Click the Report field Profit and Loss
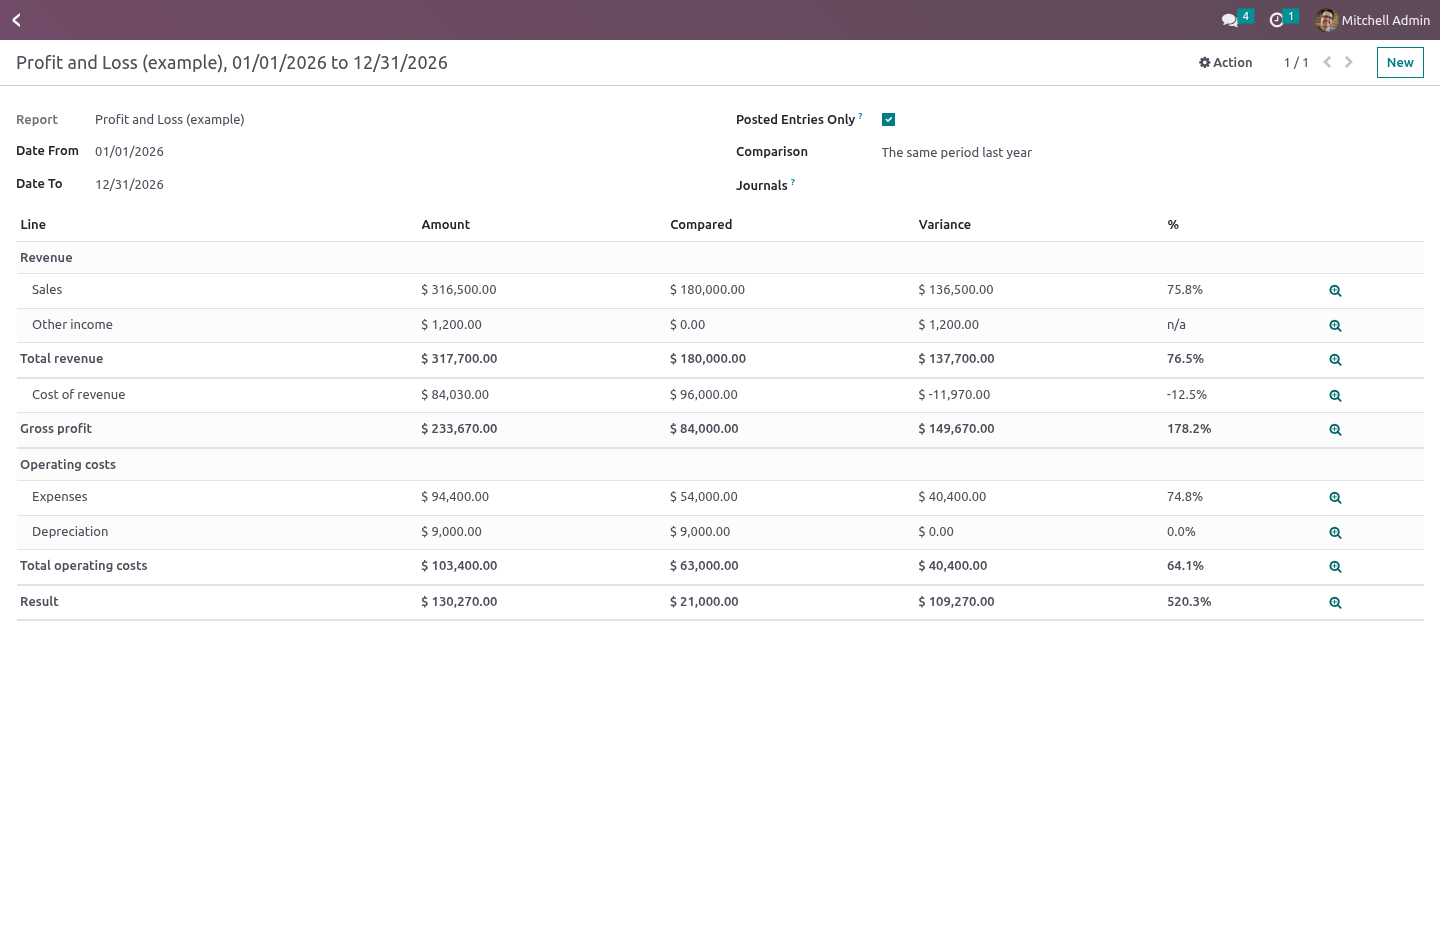1440x940 pixels. point(170,119)
